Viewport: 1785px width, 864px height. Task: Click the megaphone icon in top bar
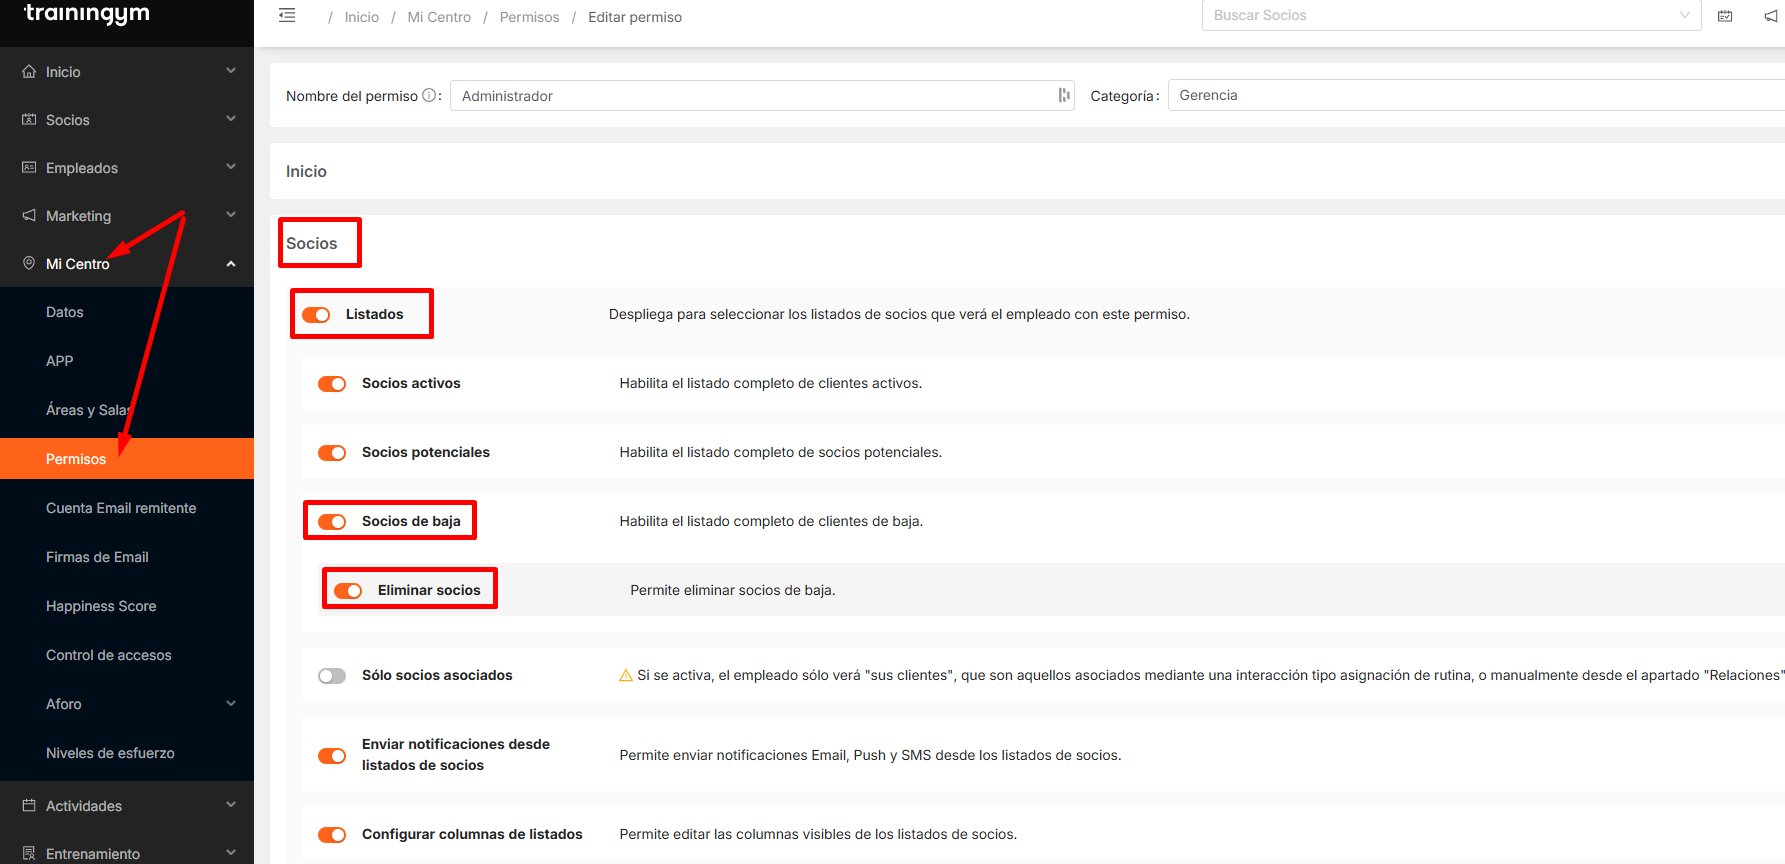point(1770,16)
